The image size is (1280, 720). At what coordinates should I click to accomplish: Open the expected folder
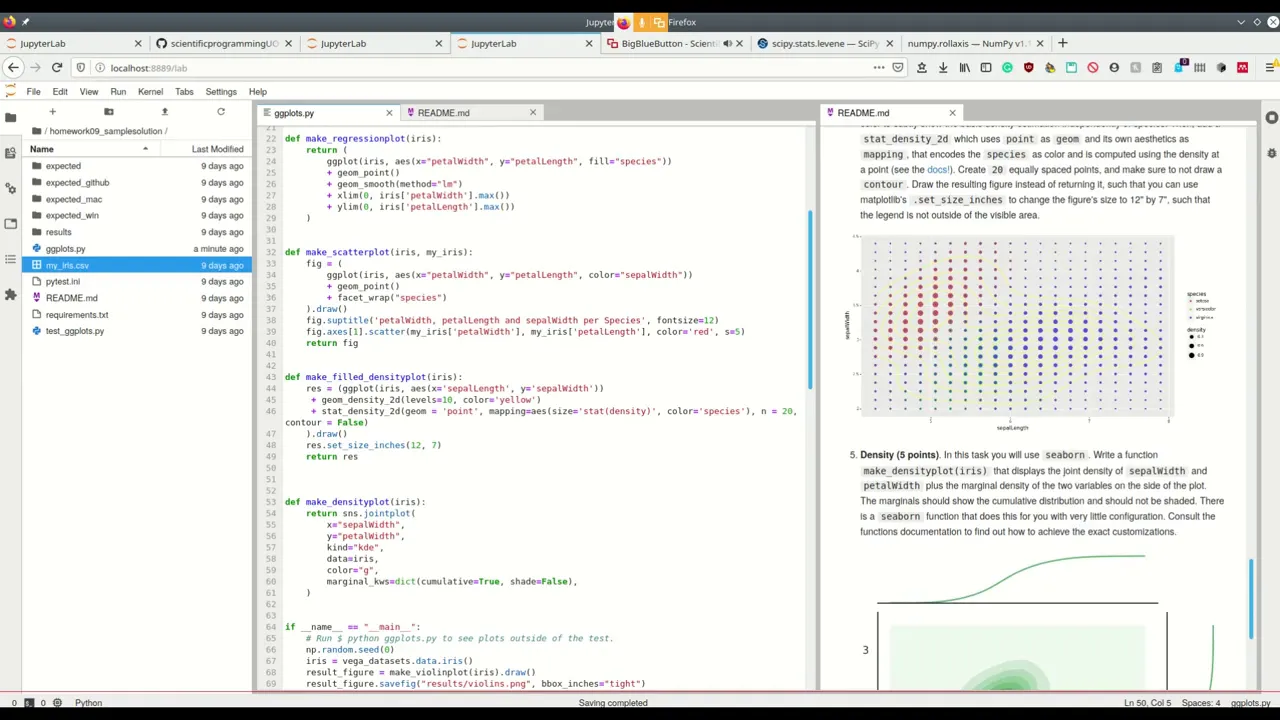point(137,166)
